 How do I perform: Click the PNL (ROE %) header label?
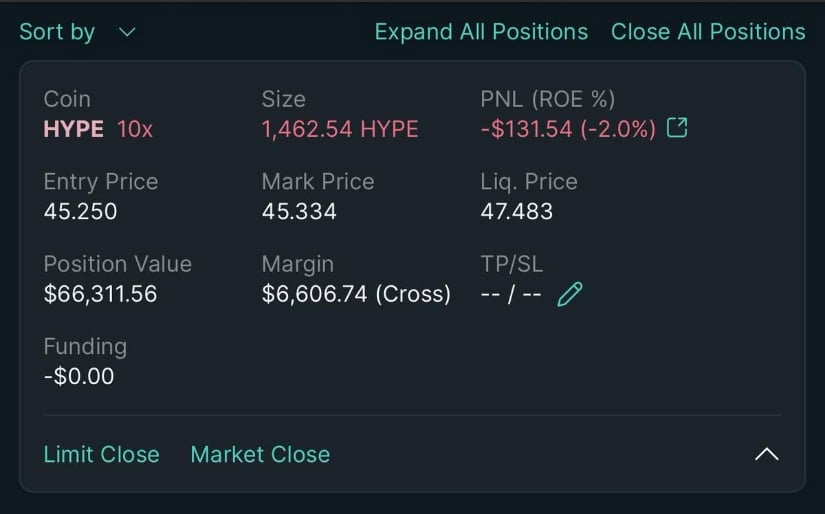(547, 99)
